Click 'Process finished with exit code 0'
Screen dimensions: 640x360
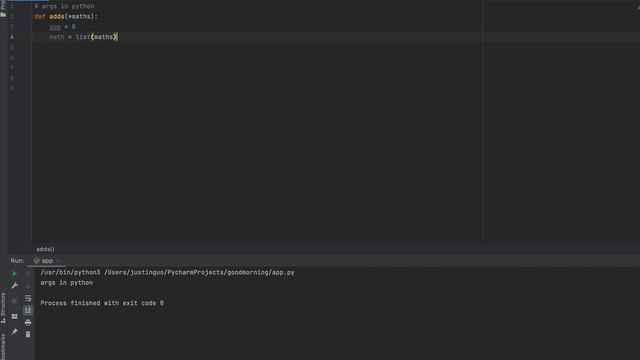pos(102,303)
